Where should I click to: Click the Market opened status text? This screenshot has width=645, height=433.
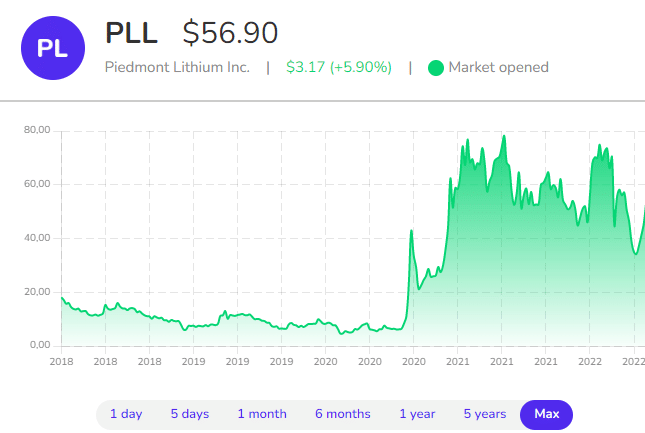[498, 68]
